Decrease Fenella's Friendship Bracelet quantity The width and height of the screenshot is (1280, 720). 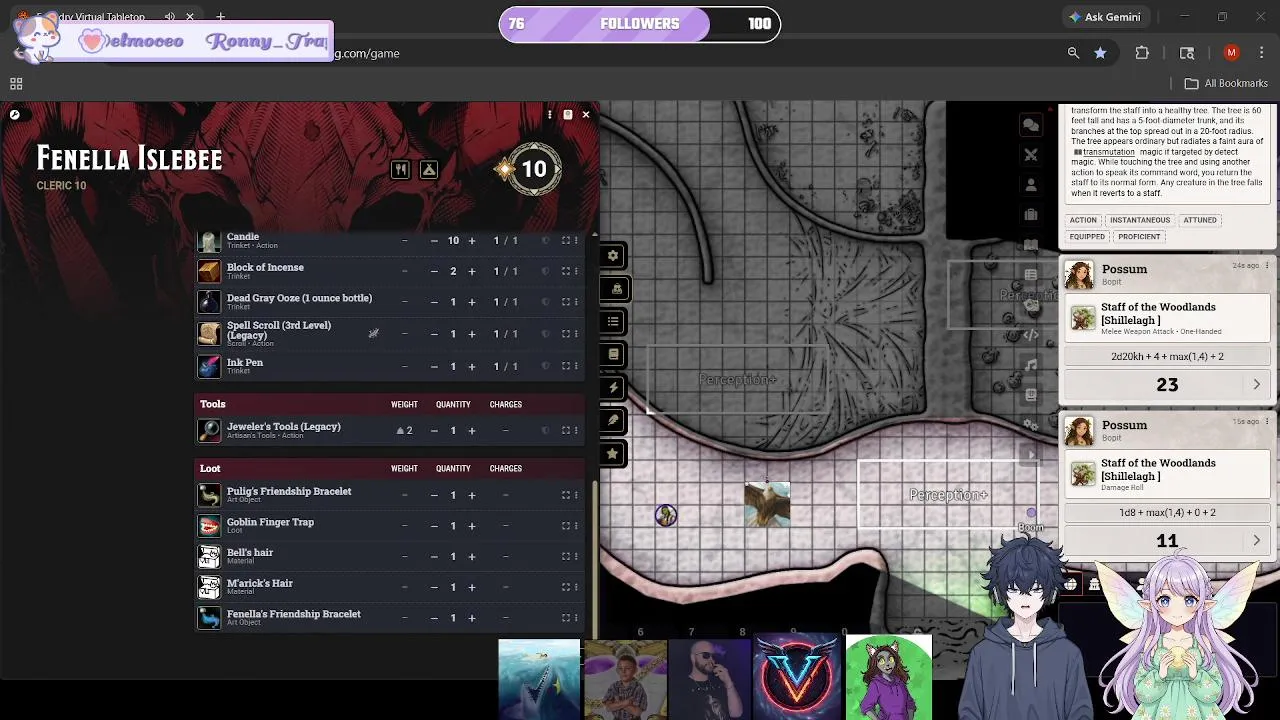click(x=434, y=618)
